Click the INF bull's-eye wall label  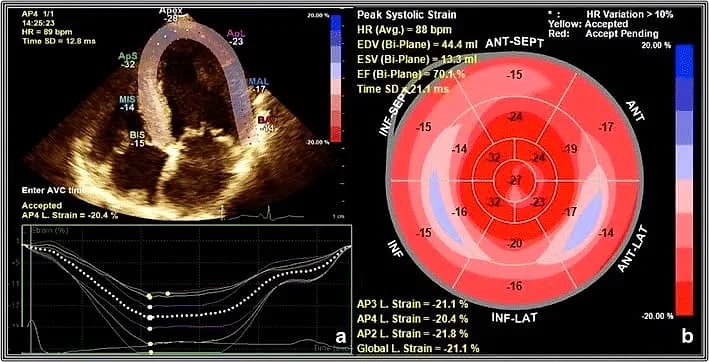[395, 249]
